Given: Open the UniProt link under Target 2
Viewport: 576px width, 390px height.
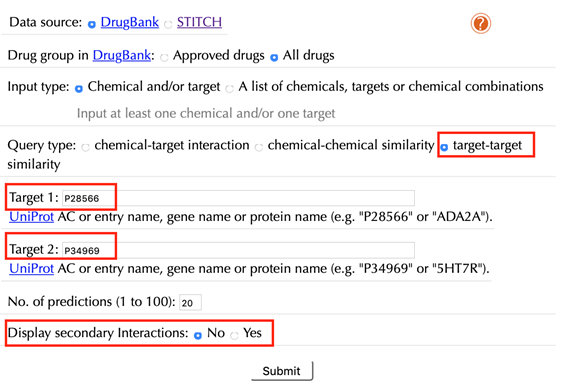Looking at the screenshot, I should click(32, 268).
